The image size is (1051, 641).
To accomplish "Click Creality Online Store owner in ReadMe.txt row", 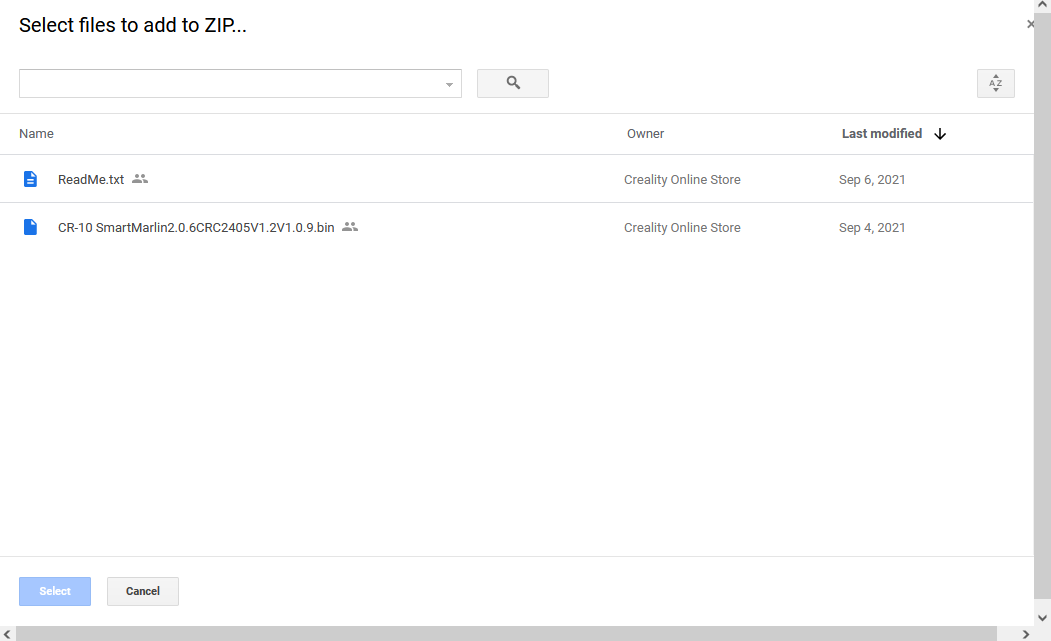I will pos(682,180).
